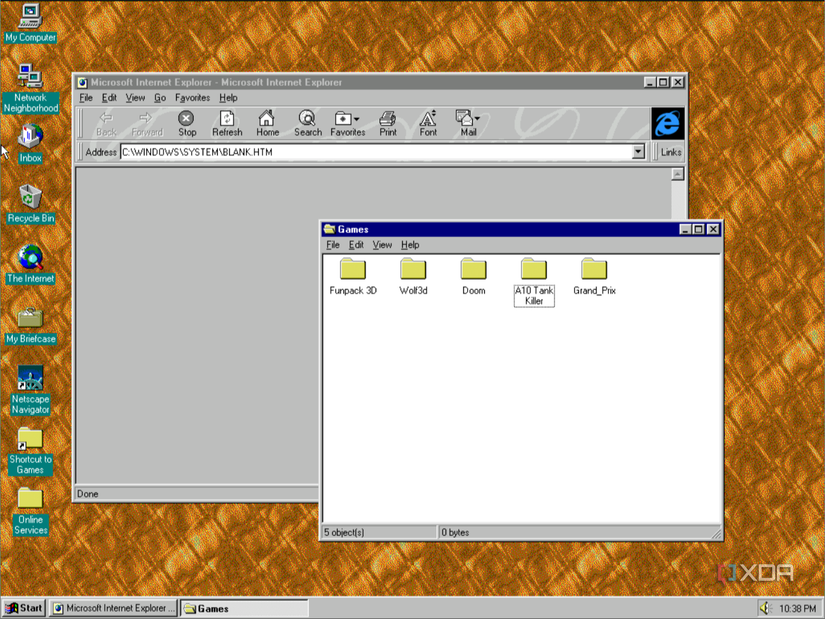This screenshot has height=619, width=825.
Task: Click the Refresh icon in Internet Explorer
Action: click(x=227, y=122)
